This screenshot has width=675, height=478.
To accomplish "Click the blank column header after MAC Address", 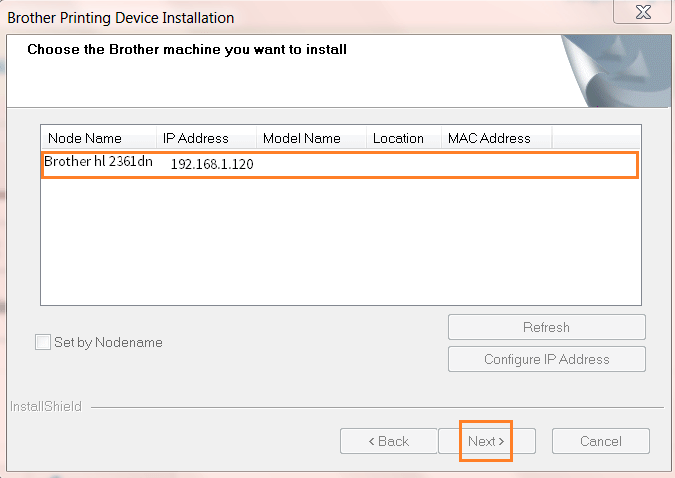I will point(595,138).
